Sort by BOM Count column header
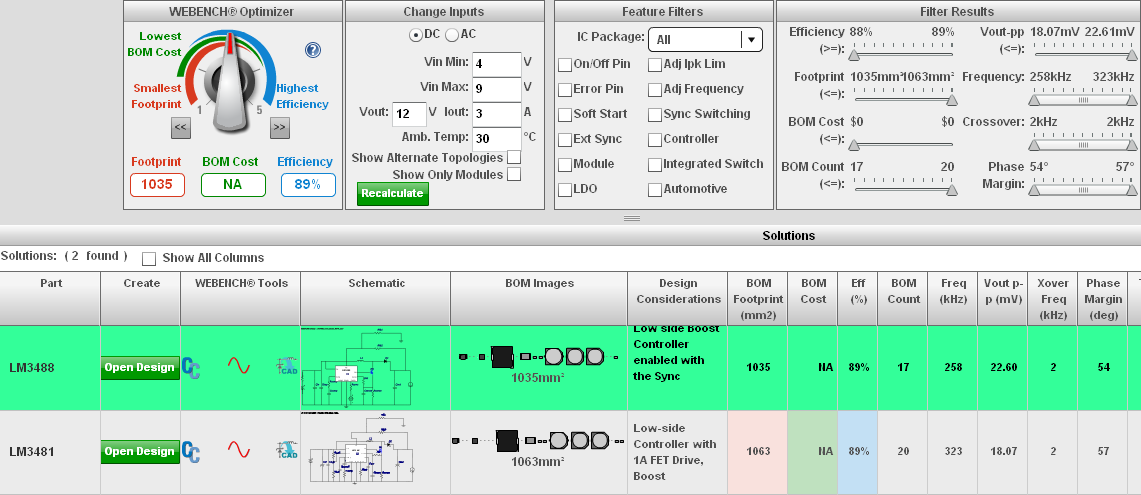This screenshot has height=495, width=1141. coord(903,299)
